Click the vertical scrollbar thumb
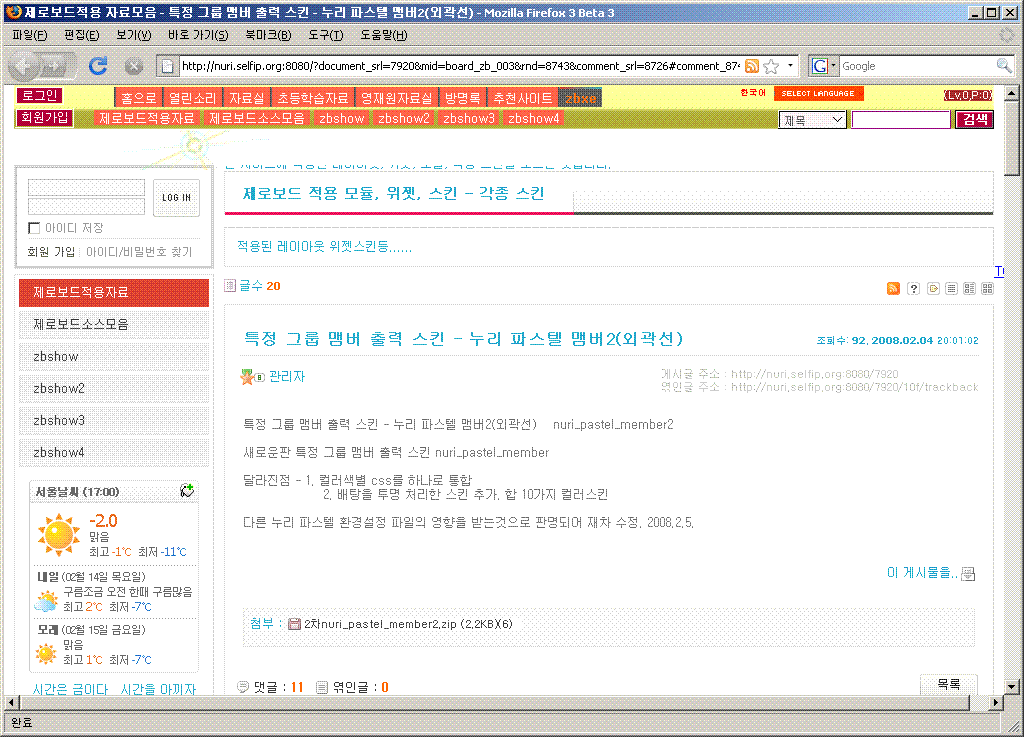The image size is (1024, 737). (1012, 138)
